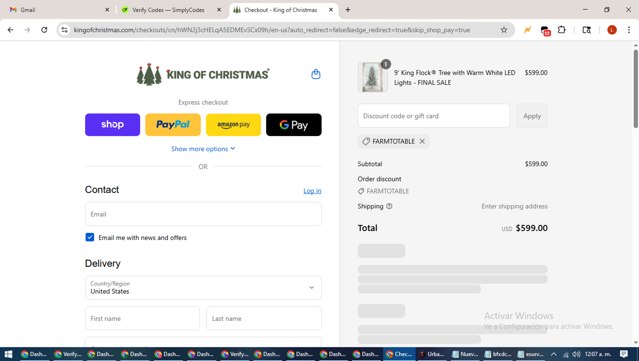639x361 pixels.
Task: Click the orange lightning extension icon
Action: point(527,30)
